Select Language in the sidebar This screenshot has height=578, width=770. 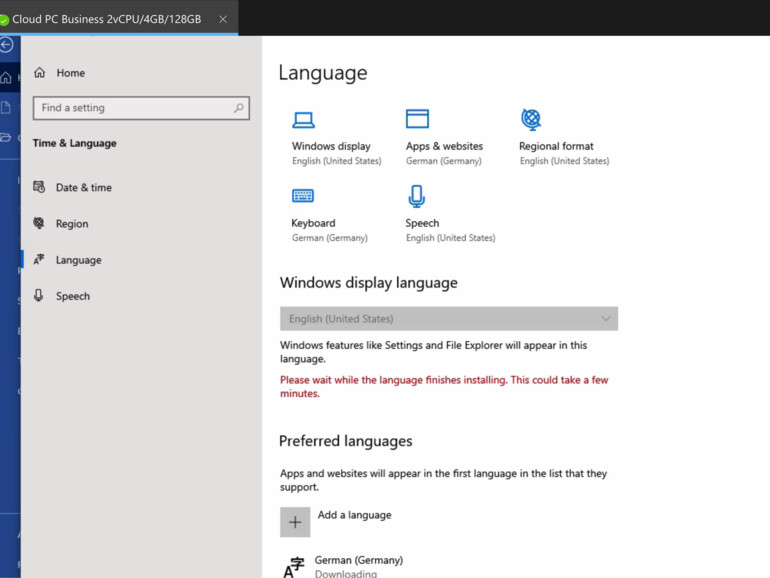(x=79, y=260)
